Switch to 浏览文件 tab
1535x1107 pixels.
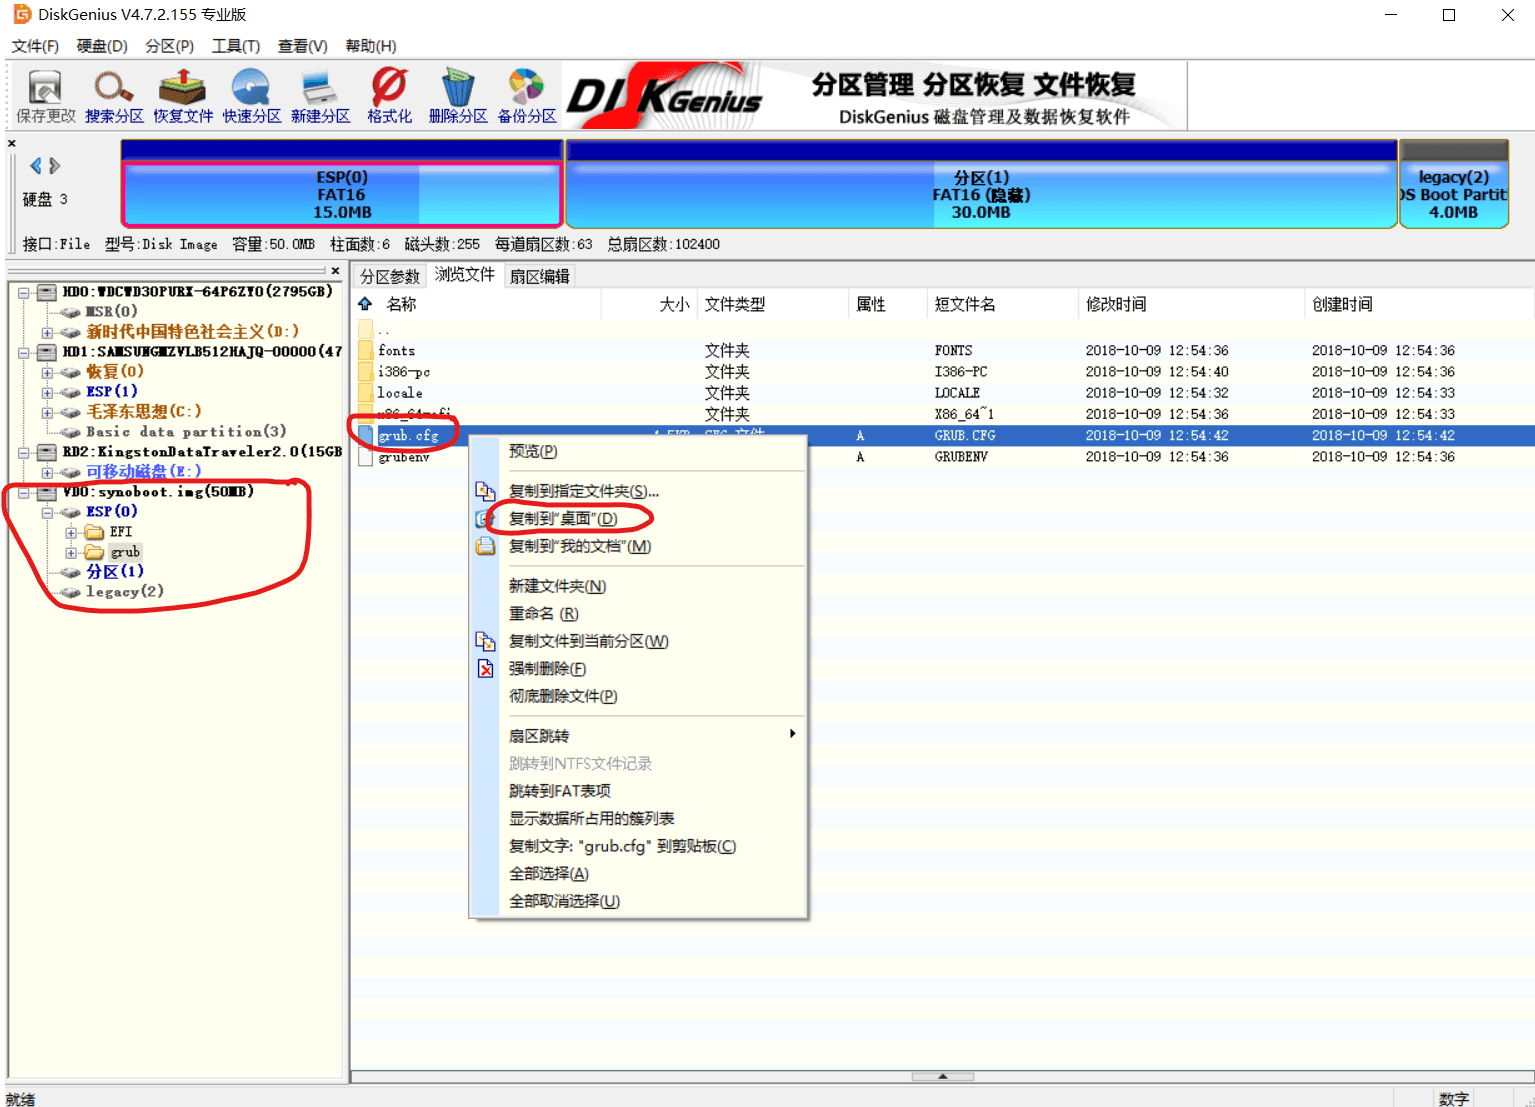(464, 275)
